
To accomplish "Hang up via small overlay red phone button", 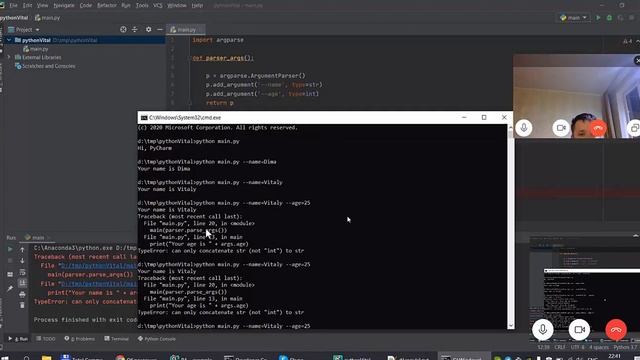I will pos(598,128).
